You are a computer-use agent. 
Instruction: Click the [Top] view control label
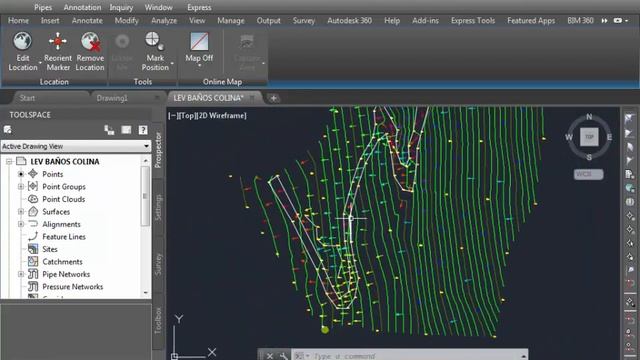click(x=187, y=116)
